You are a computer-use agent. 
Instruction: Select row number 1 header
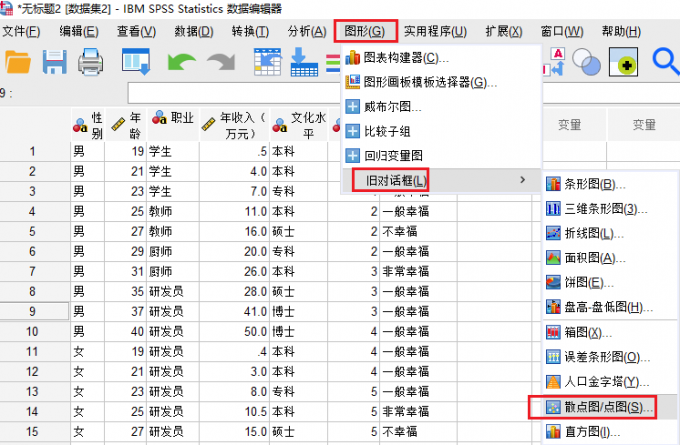point(35,151)
